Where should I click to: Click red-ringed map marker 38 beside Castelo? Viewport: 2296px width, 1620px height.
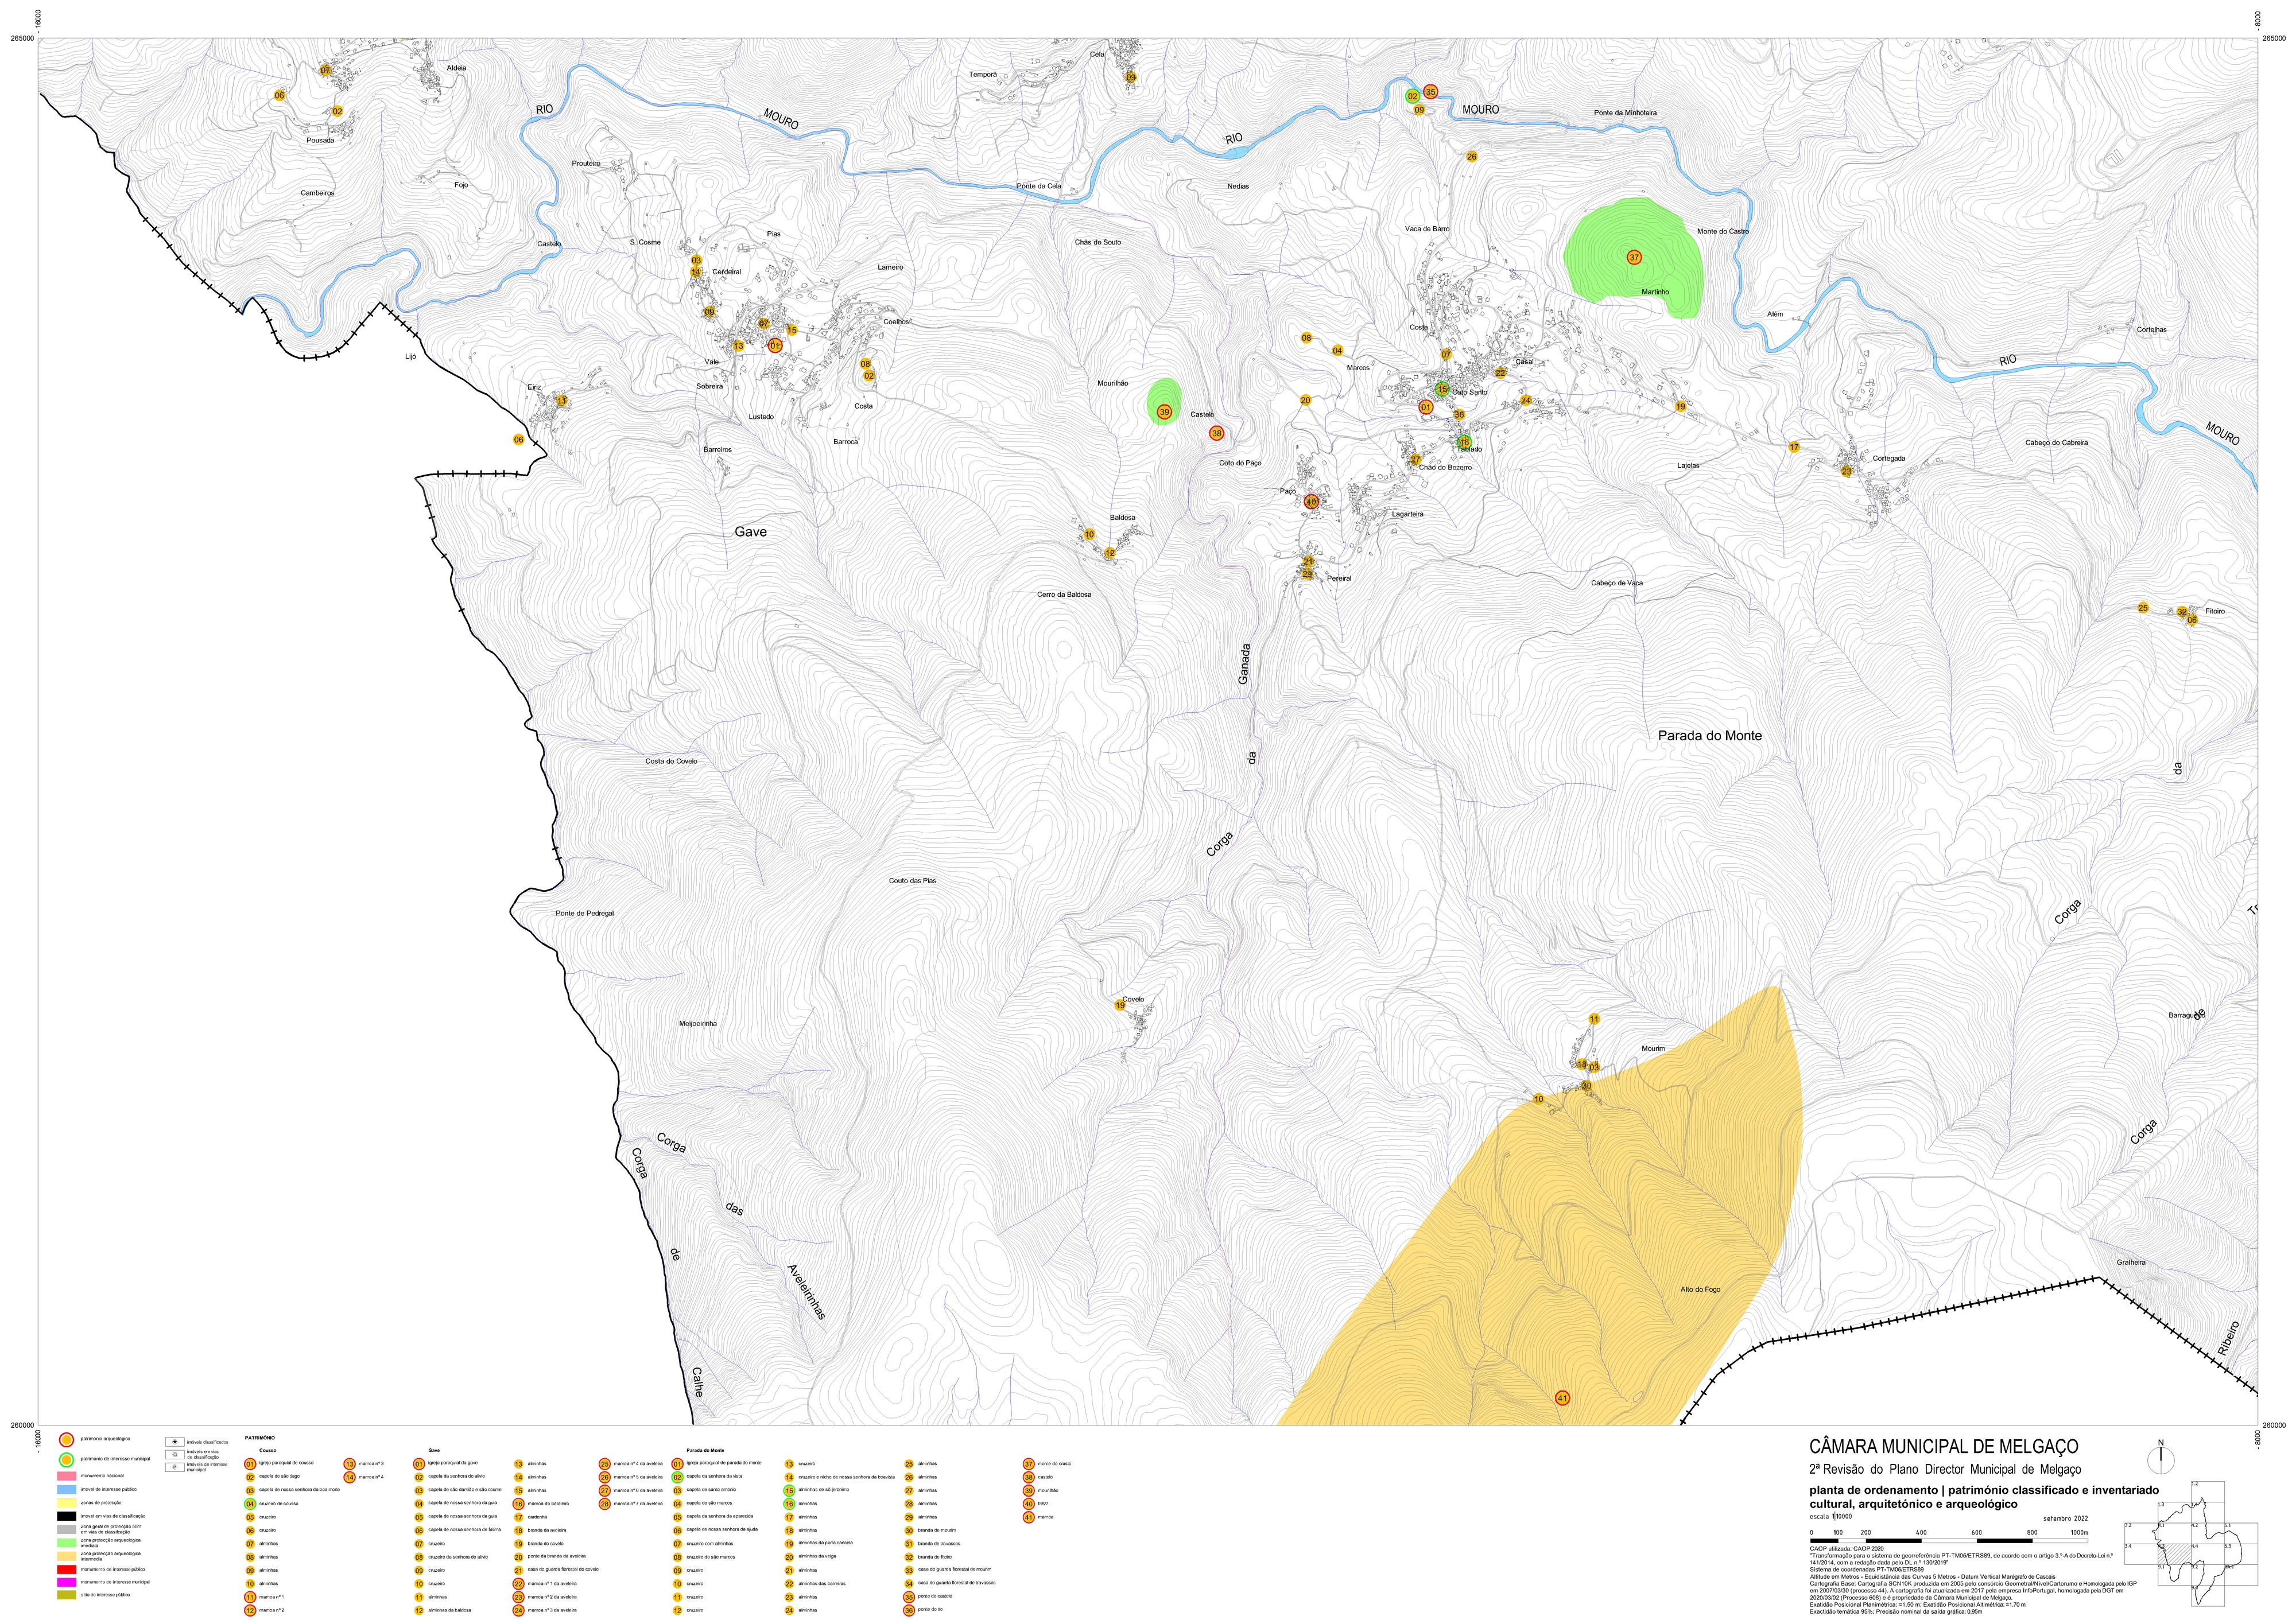pyautogui.click(x=1216, y=433)
